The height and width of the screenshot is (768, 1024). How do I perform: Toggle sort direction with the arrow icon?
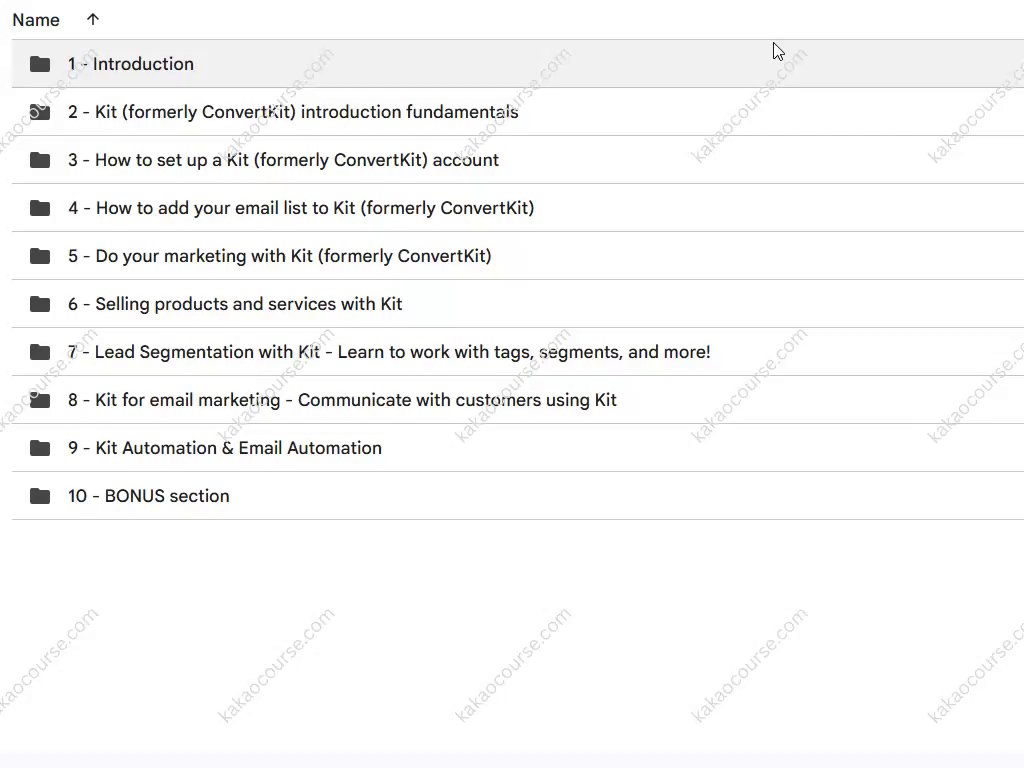(x=93, y=20)
